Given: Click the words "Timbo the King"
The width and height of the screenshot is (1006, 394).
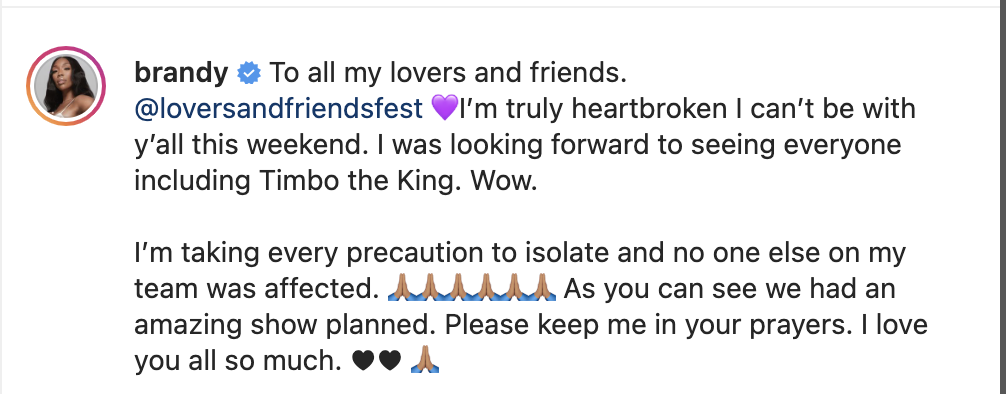Looking at the screenshot, I should coord(361,182).
